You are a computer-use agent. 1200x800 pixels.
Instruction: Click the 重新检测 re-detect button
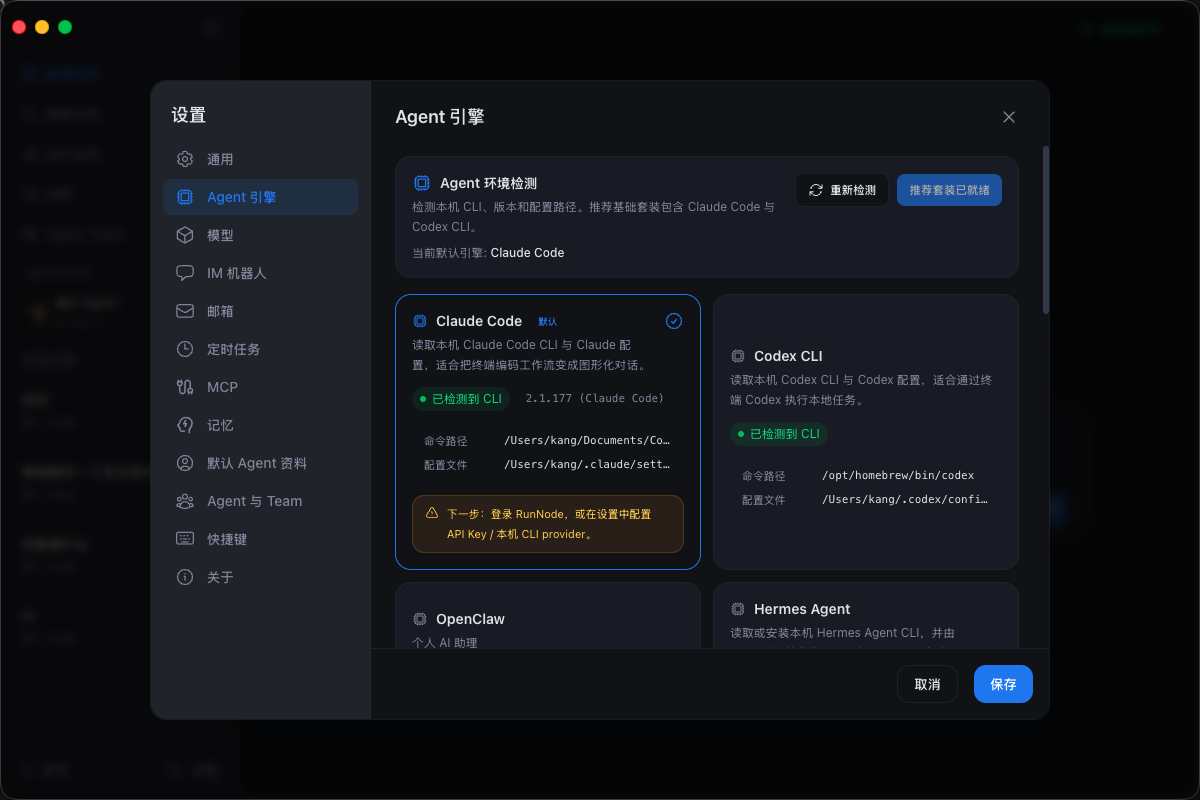click(x=842, y=190)
